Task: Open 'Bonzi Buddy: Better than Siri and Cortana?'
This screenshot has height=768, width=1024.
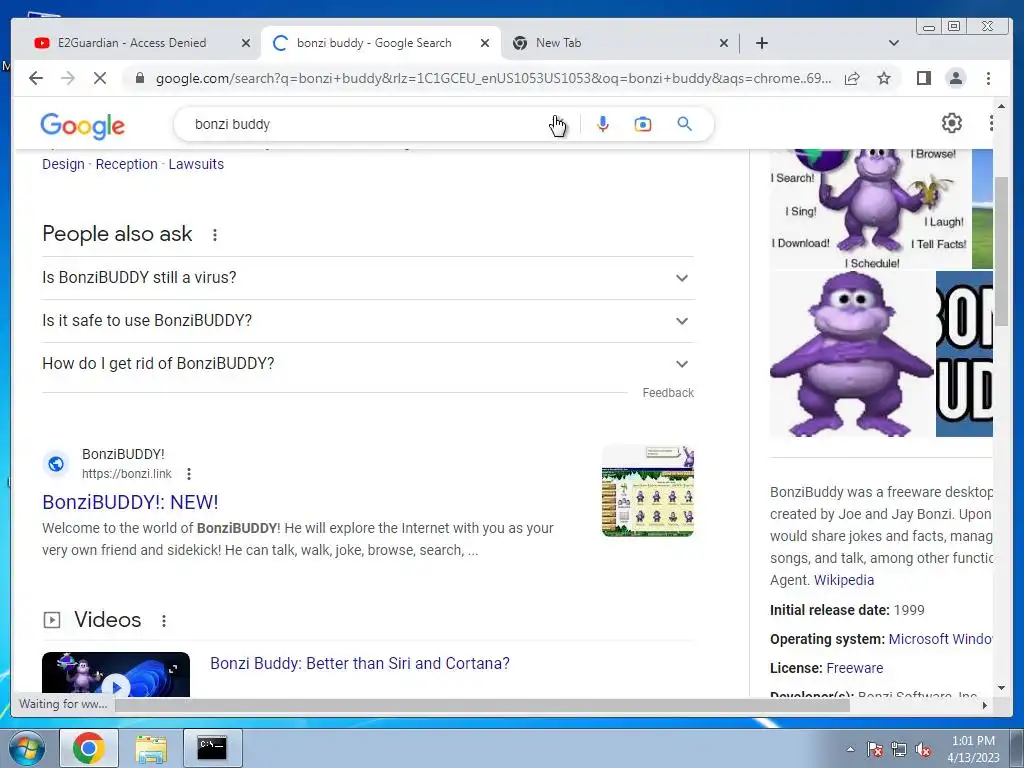Action: (360, 664)
